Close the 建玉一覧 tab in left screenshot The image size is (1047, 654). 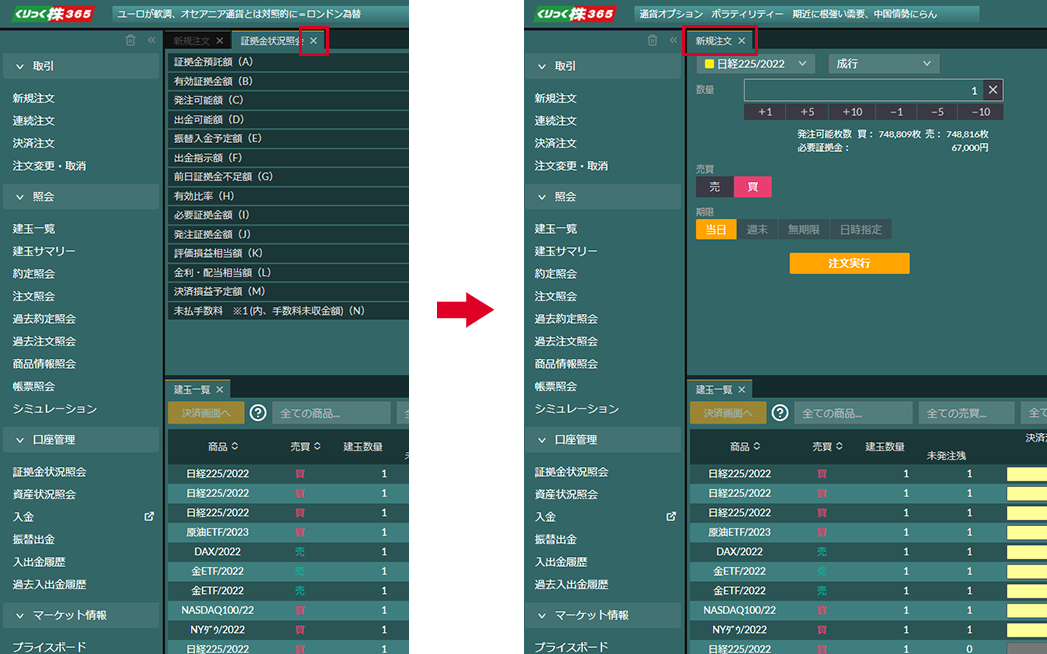(x=220, y=389)
